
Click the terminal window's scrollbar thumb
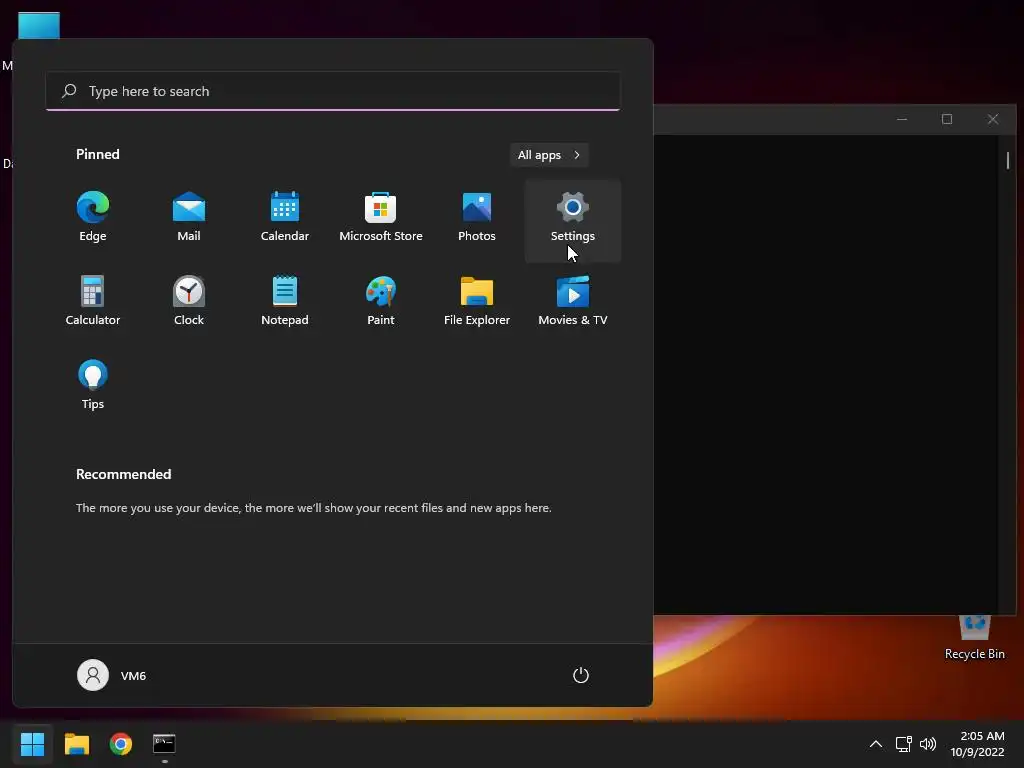[x=1008, y=160]
